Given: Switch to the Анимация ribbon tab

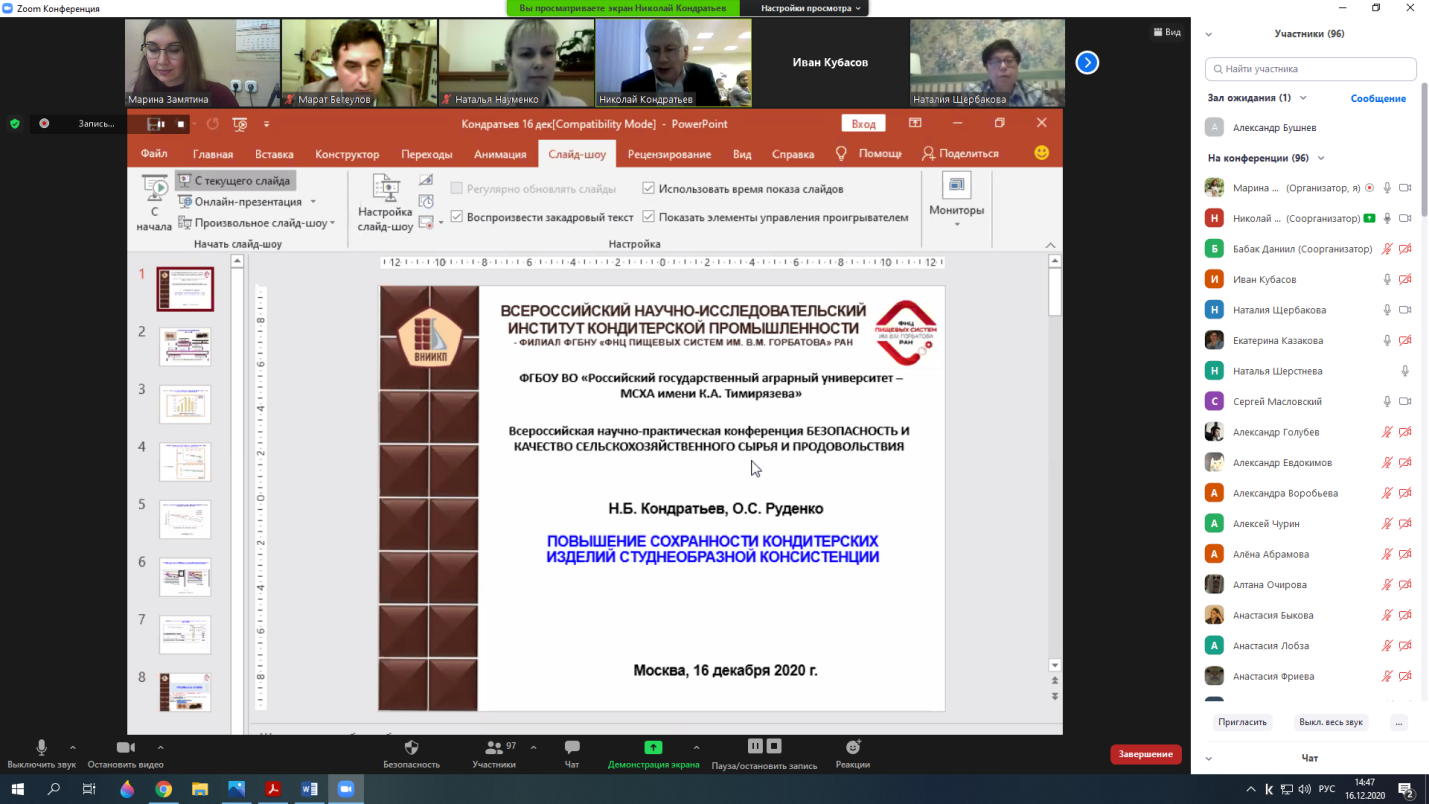Looking at the screenshot, I should [x=500, y=154].
